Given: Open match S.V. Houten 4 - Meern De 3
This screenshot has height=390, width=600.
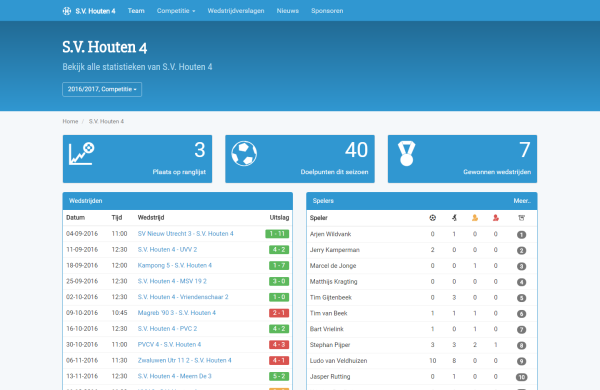Looking at the screenshot, I should (174, 376).
